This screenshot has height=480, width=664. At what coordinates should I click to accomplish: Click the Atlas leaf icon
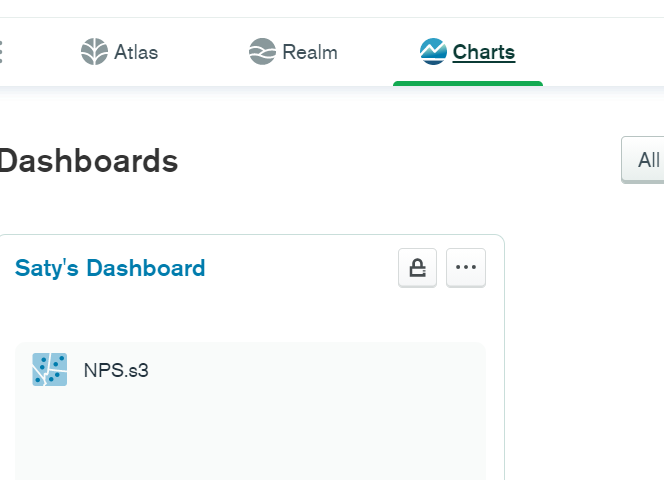[94, 52]
